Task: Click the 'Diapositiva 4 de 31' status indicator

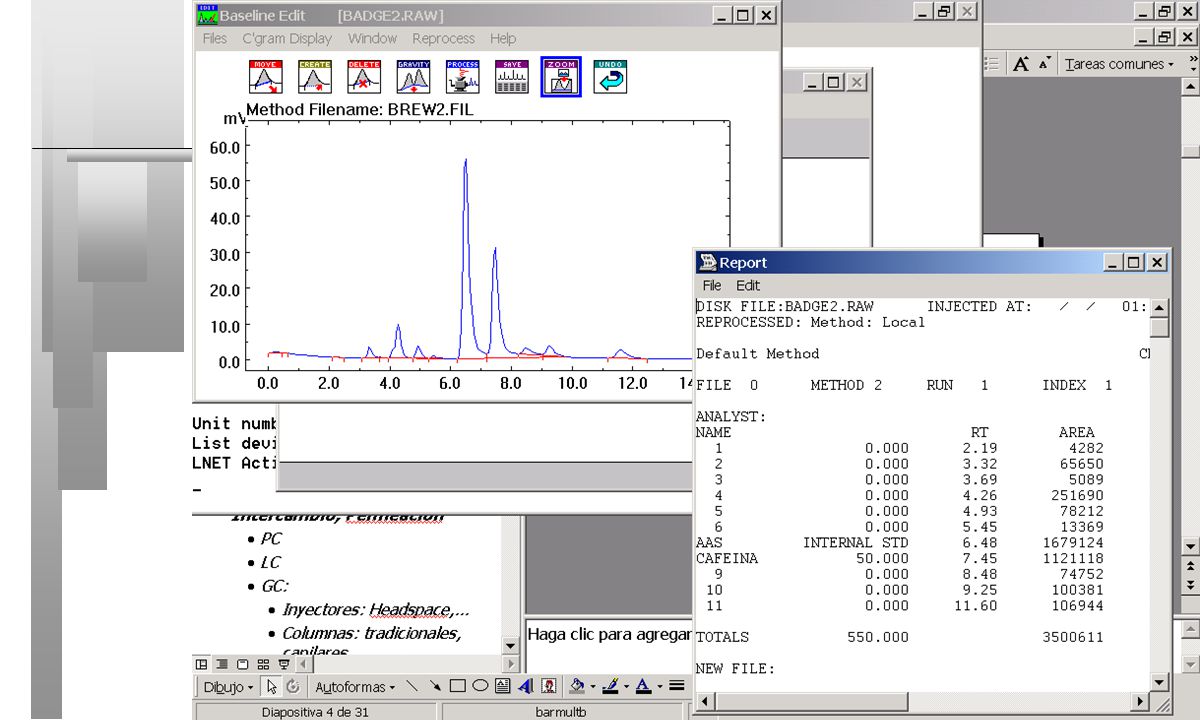Action: coord(315,712)
